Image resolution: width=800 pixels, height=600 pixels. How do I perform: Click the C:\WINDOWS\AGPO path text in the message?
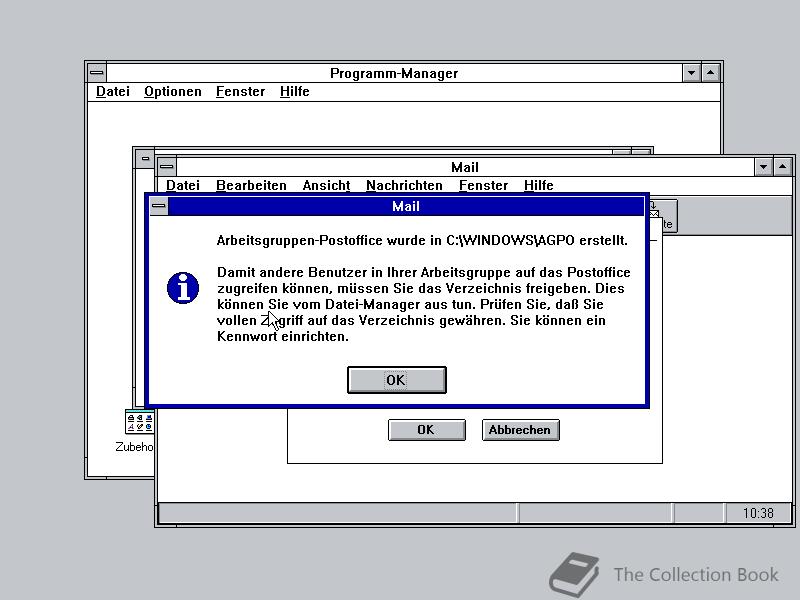coord(510,240)
